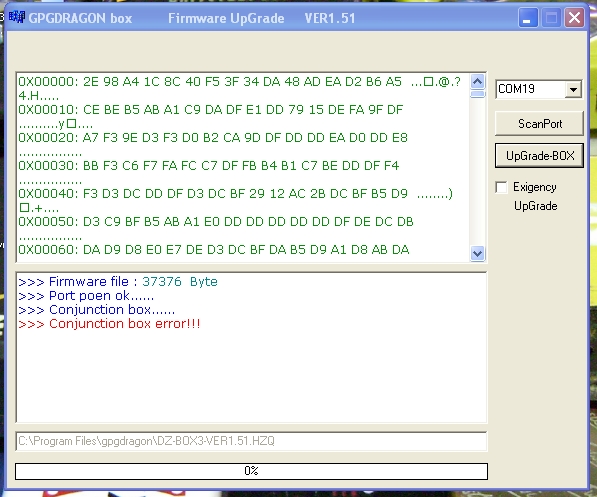The width and height of the screenshot is (597, 497).
Task: Click the disabled maximize button
Action: (x=551, y=18)
